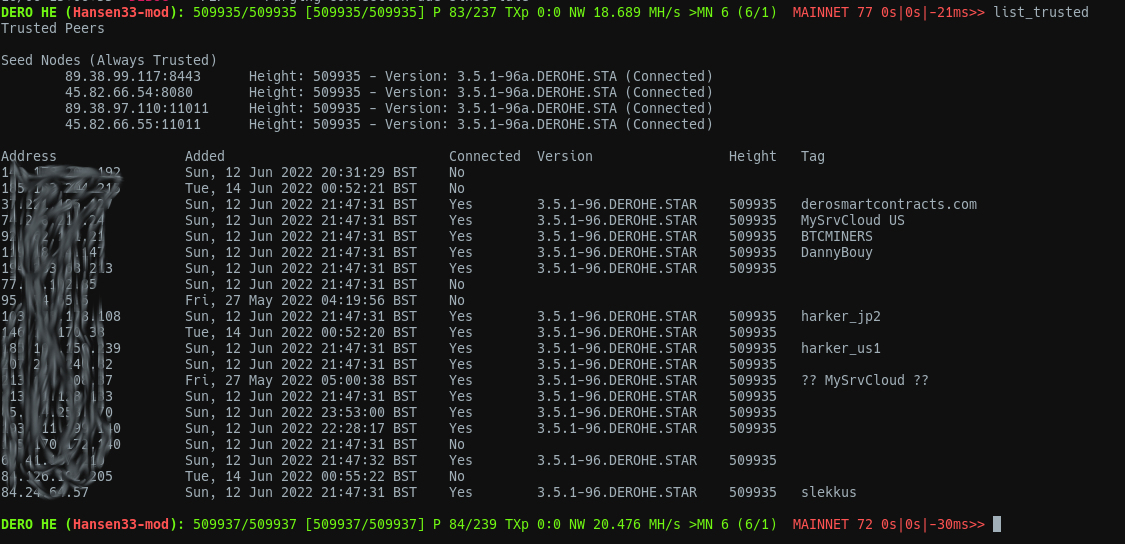The width and height of the screenshot is (1125, 544).
Task: Click the BTCMINERS peer tag
Action: click(x=836, y=236)
